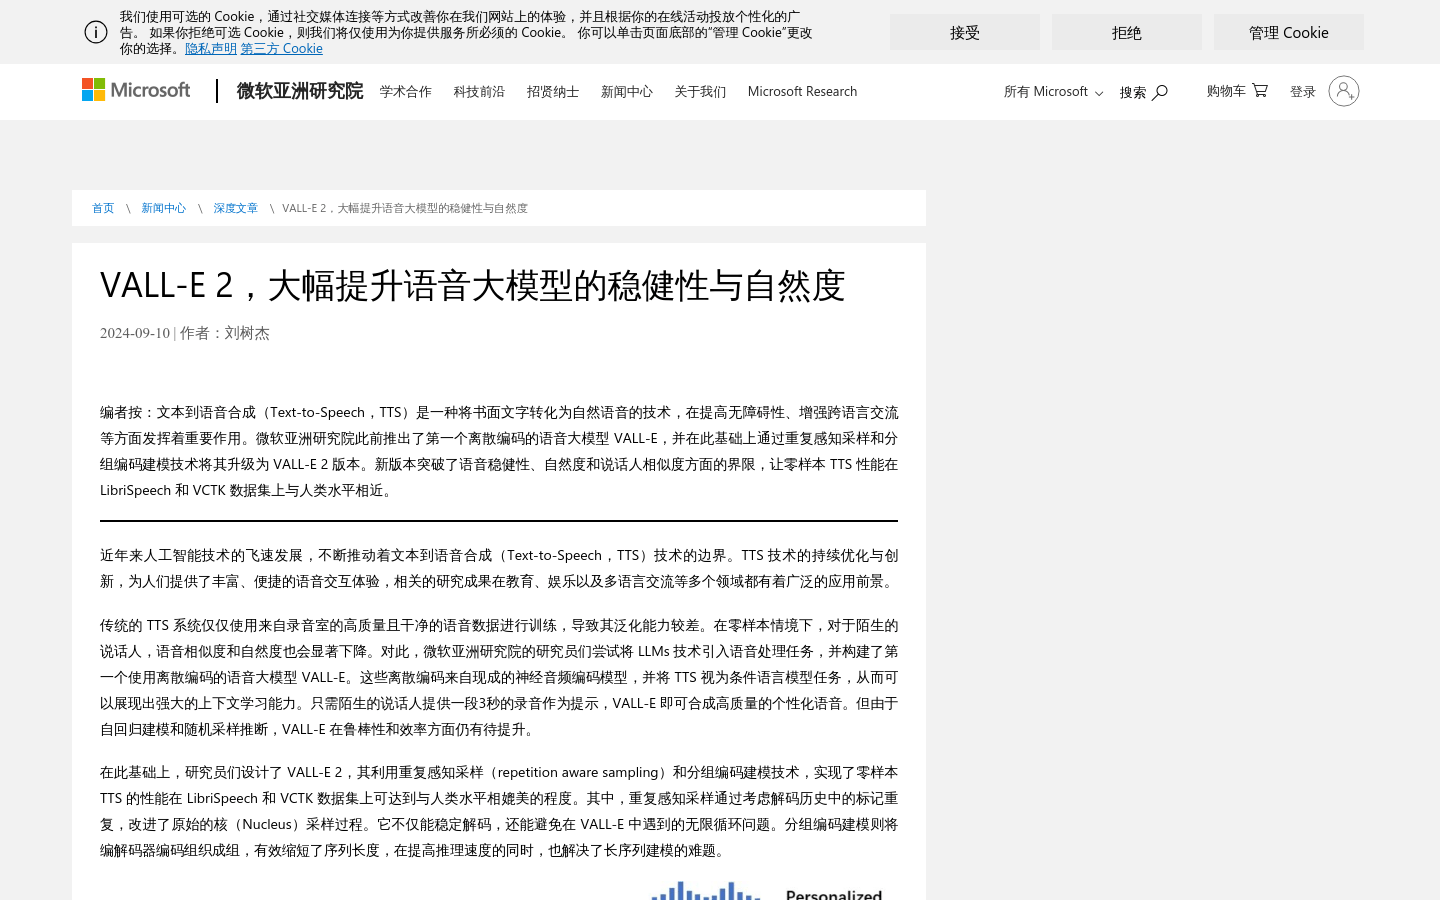Click the paragraph starting with 在此基础上

(499, 811)
